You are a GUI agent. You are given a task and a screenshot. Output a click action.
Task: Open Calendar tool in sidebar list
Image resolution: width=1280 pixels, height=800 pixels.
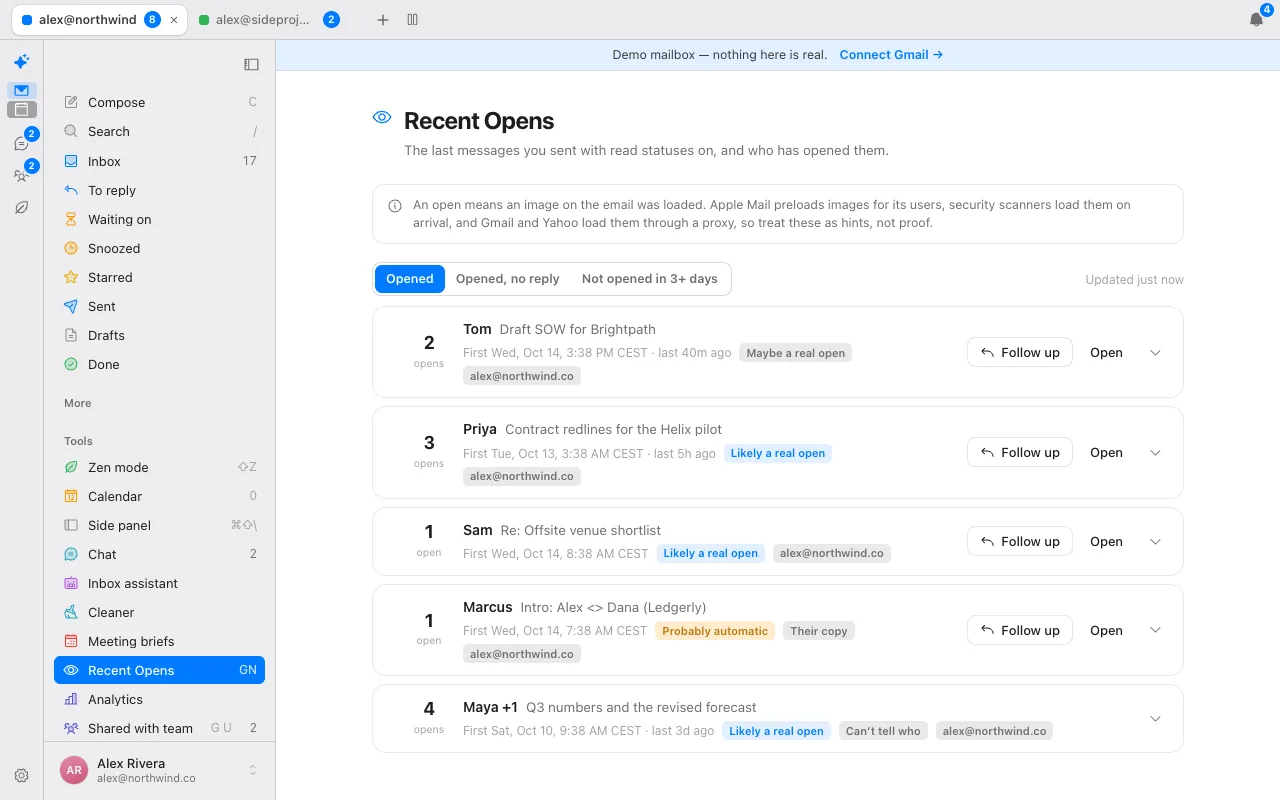[160, 496]
